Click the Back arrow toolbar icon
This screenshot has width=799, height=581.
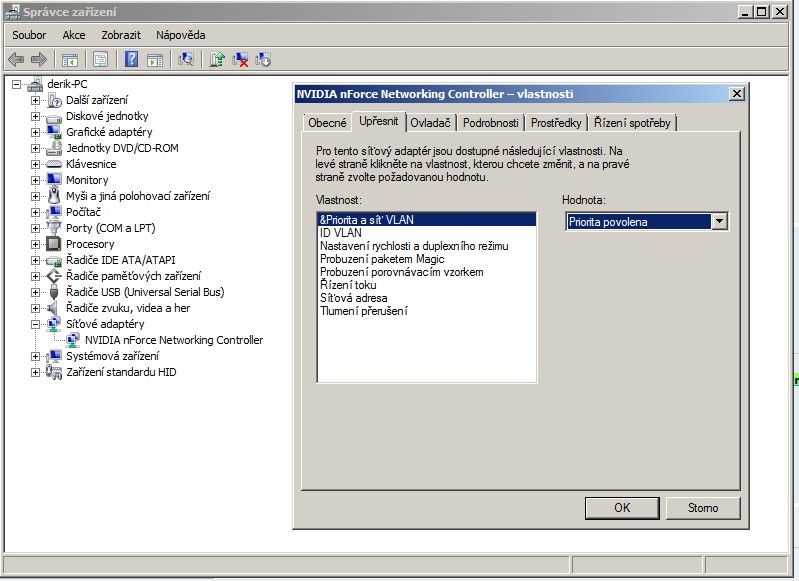point(16,60)
